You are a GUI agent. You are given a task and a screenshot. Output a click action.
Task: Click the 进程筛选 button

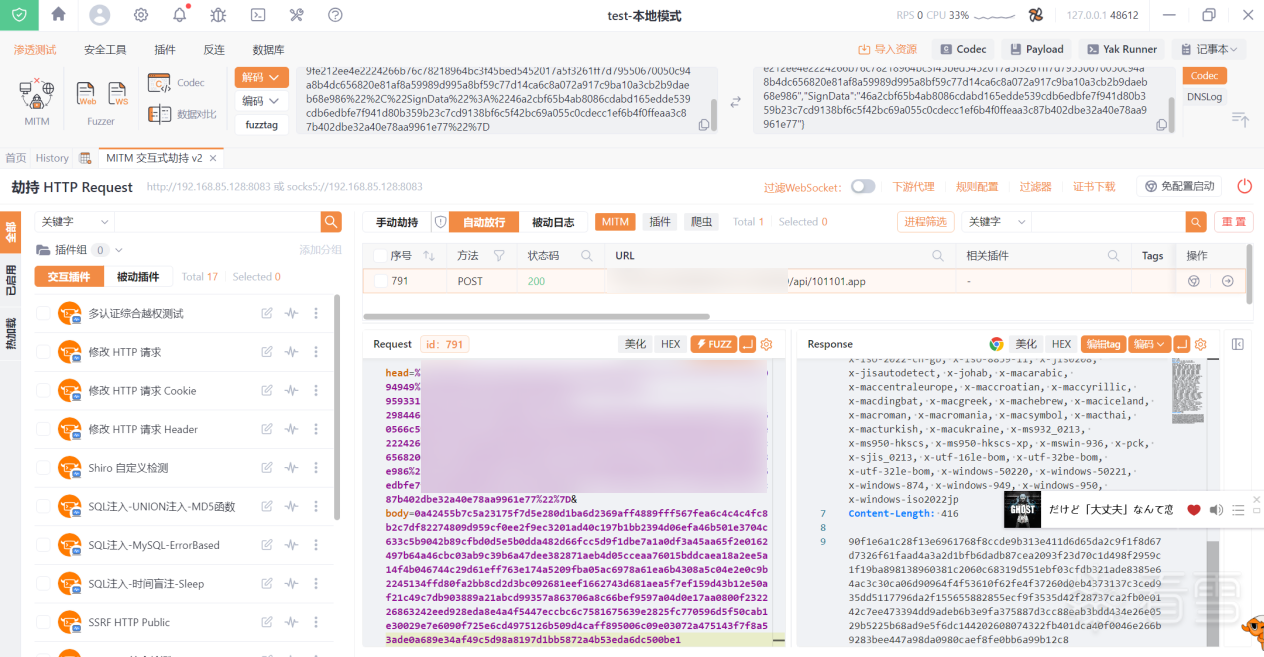tap(924, 221)
